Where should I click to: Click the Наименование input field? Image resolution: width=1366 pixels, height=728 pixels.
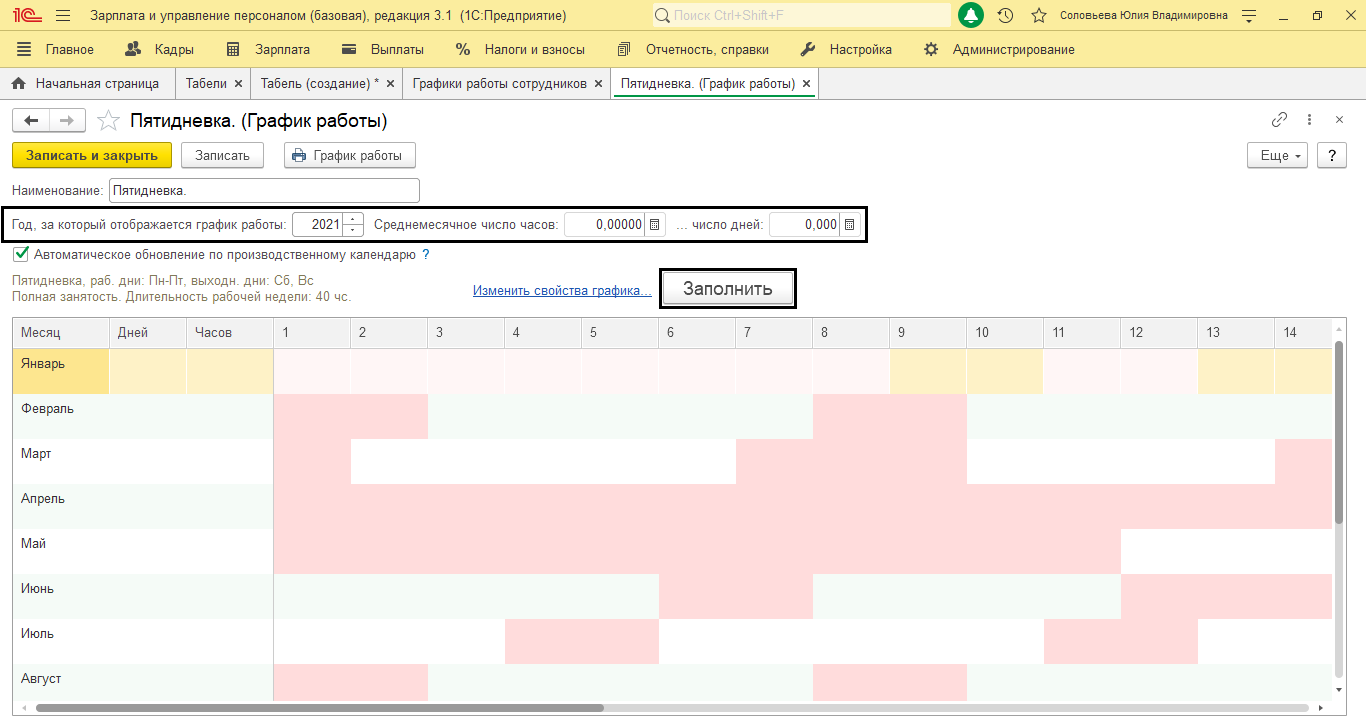click(x=264, y=190)
